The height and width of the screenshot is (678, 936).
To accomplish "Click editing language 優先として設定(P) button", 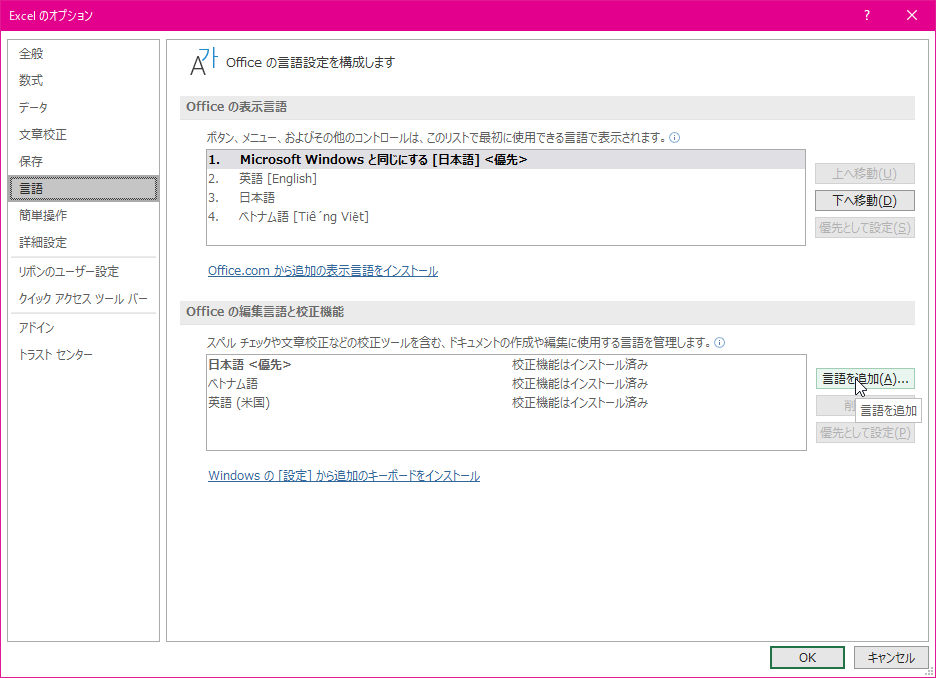I will coord(865,433).
